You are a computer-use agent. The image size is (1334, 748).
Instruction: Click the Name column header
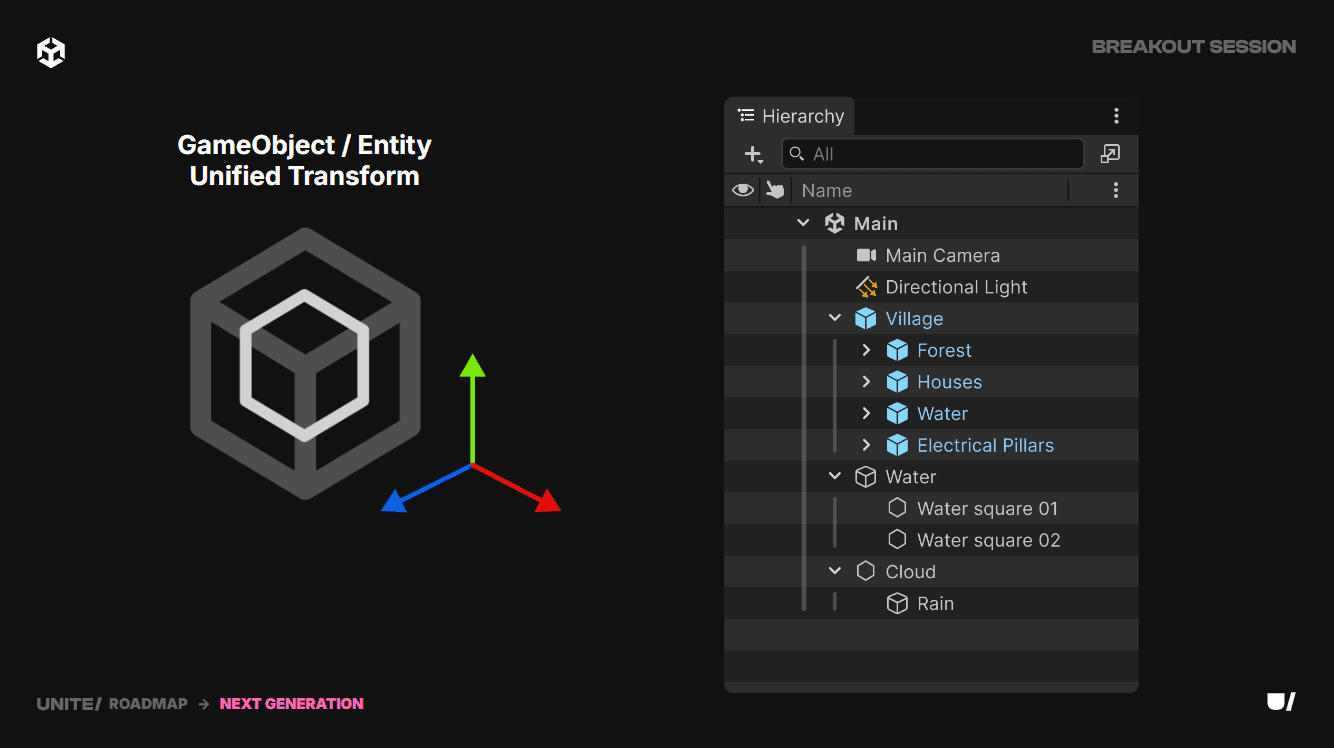coord(827,191)
